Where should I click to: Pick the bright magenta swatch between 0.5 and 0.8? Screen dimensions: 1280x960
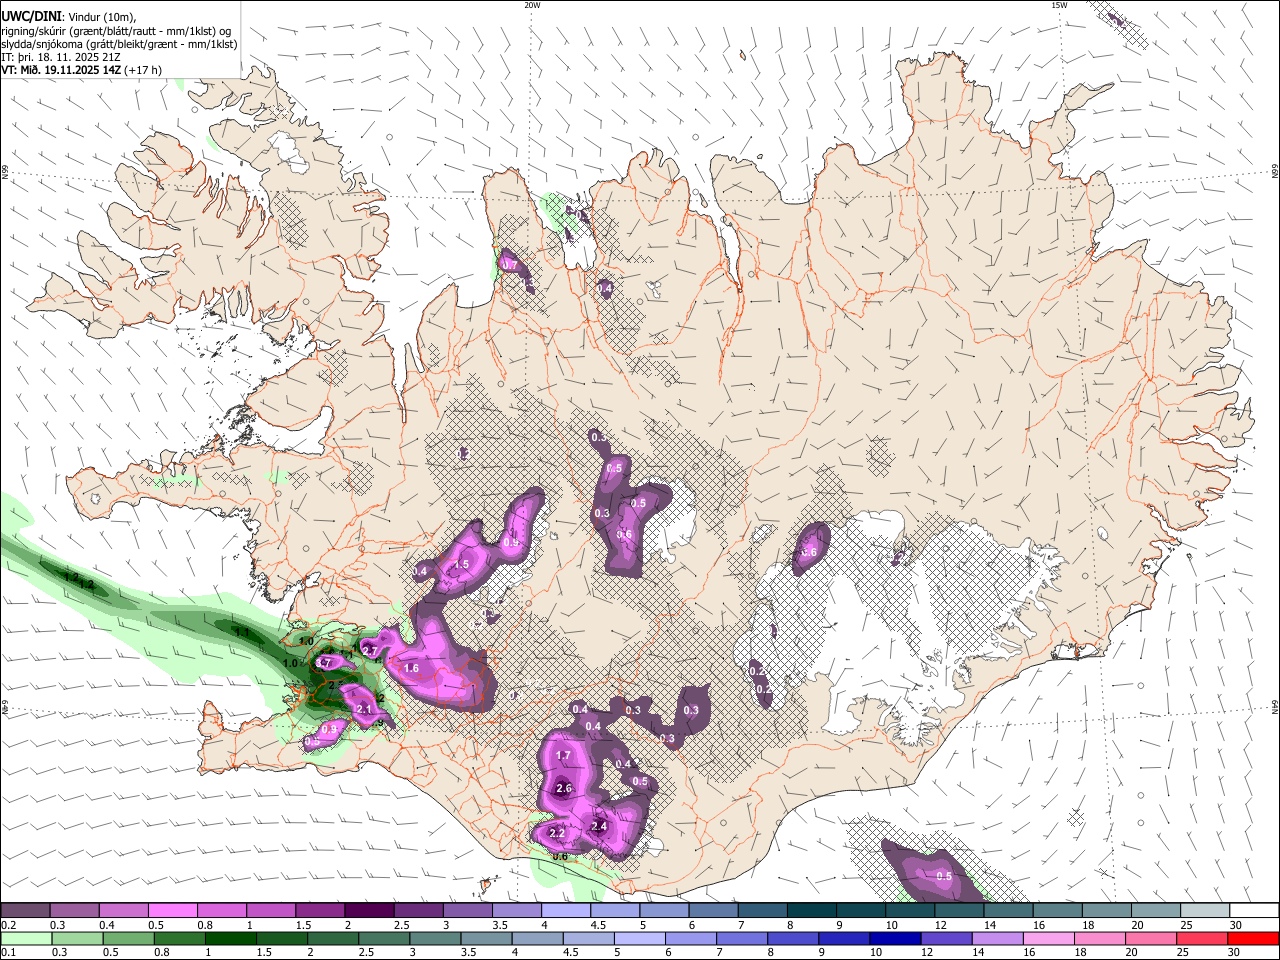tap(172, 911)
